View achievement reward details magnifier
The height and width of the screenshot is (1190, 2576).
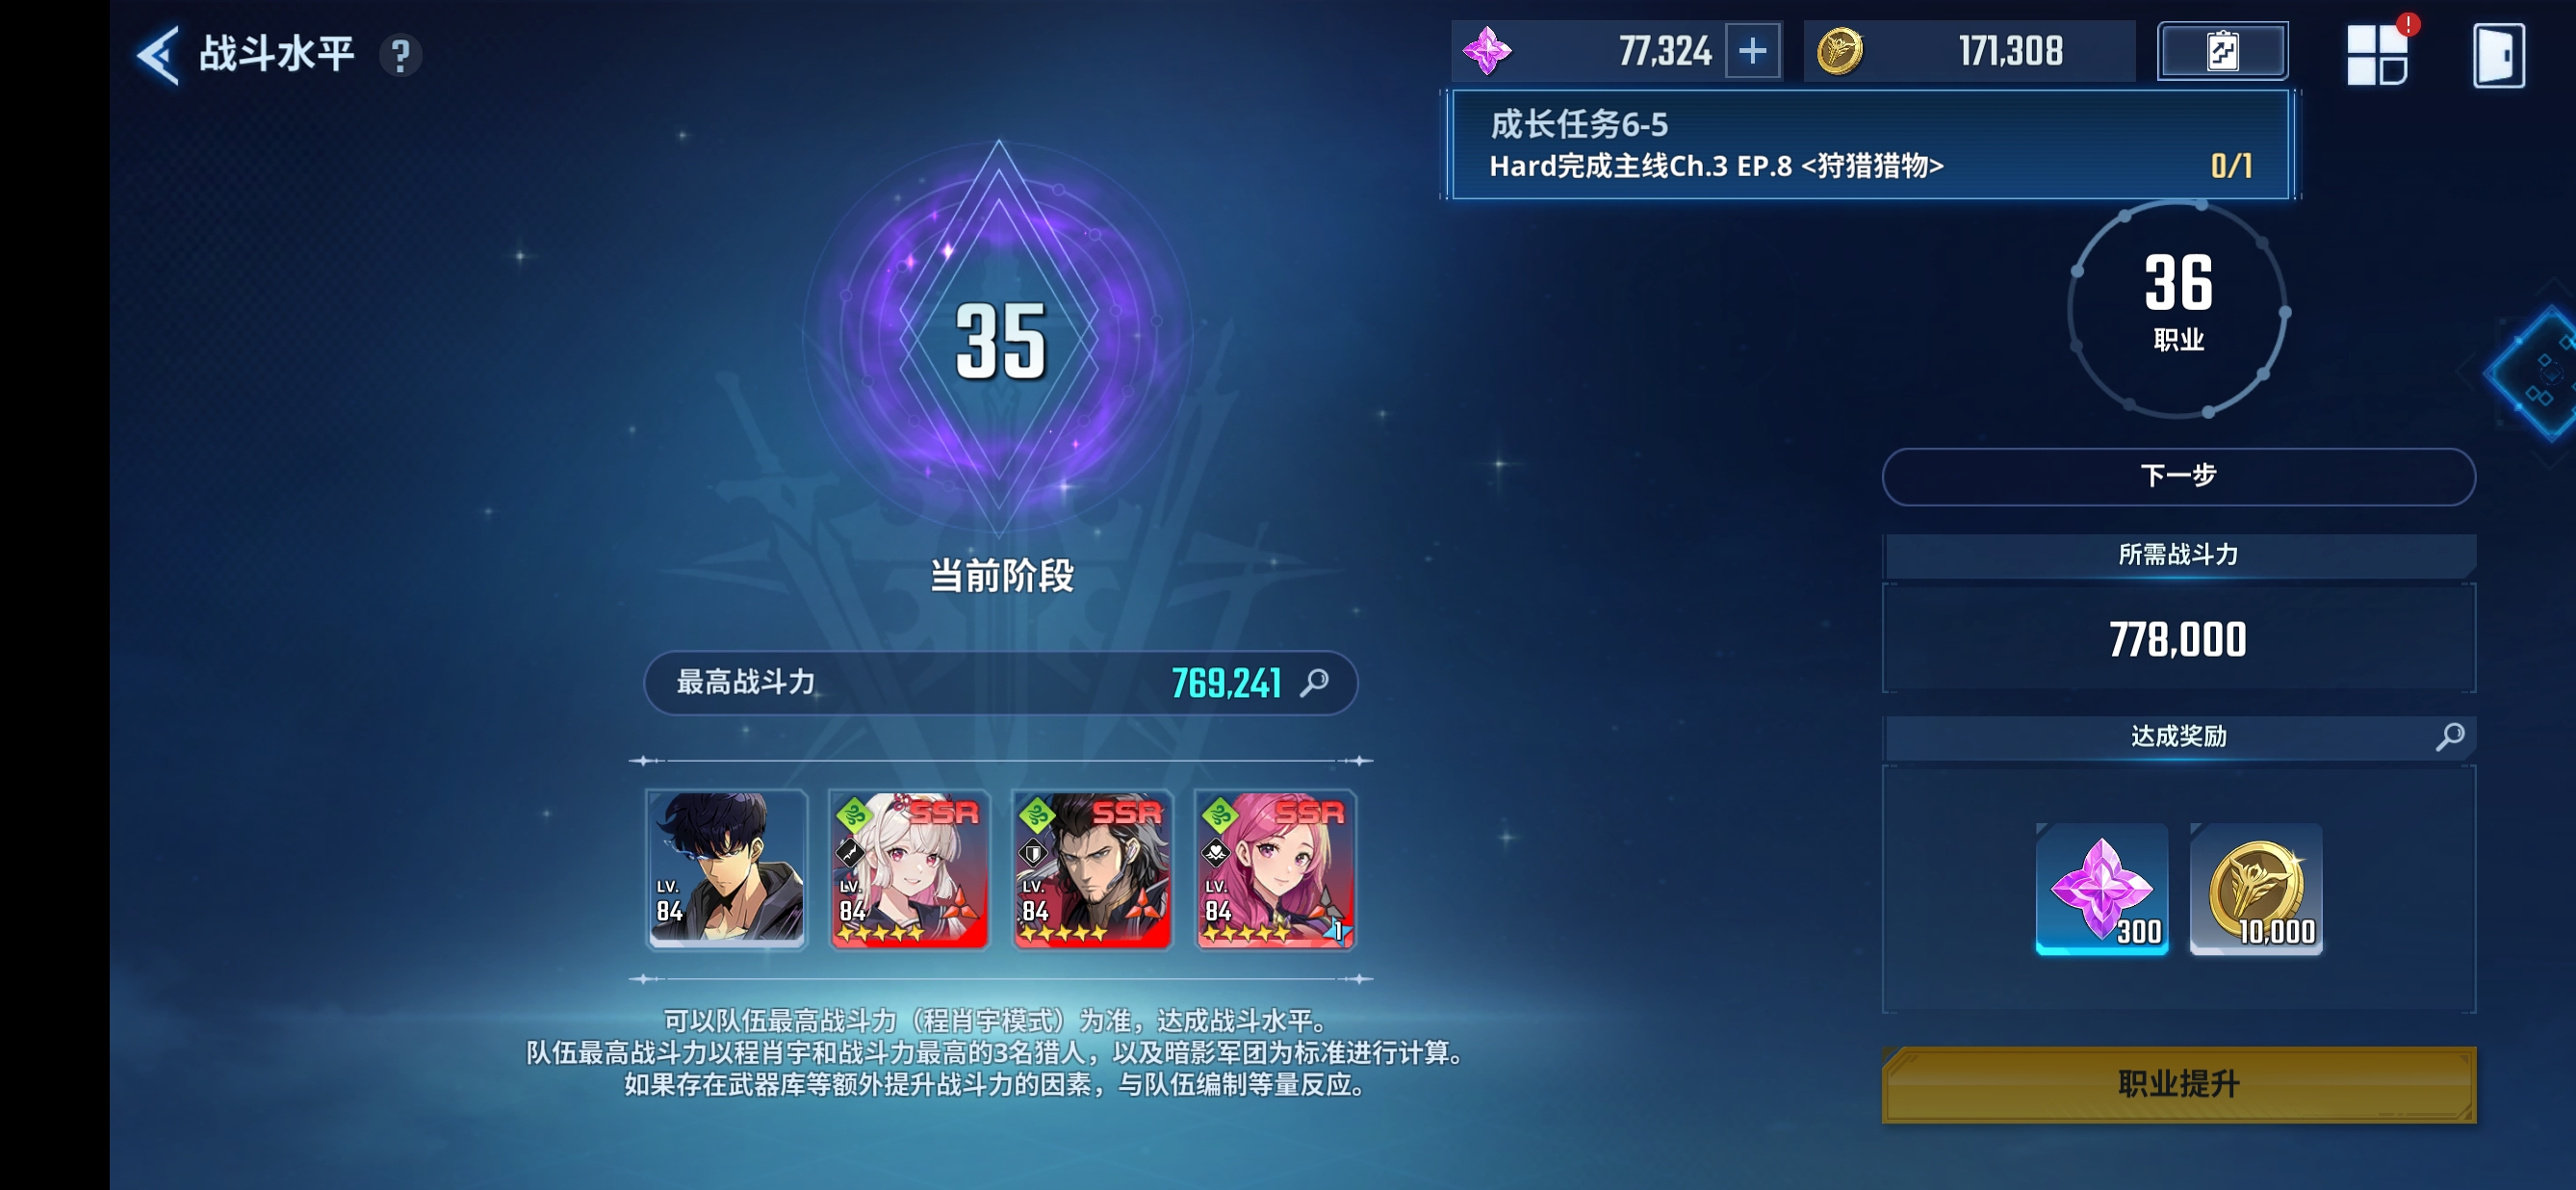click(x=2449, y=737)
